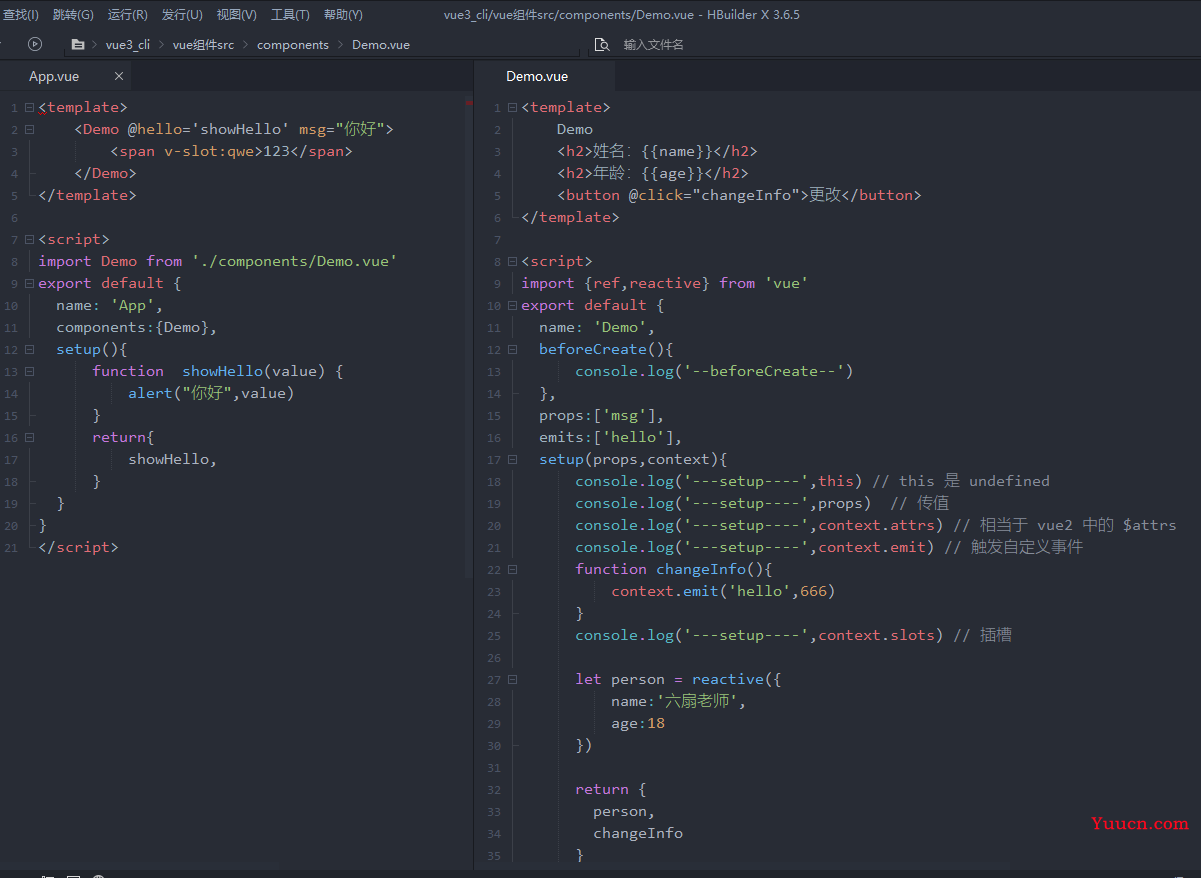The width and height of the screenshot is (1201, 878).
Task: Open the 跳转(G) menu
Action: (x=73, y=15)
